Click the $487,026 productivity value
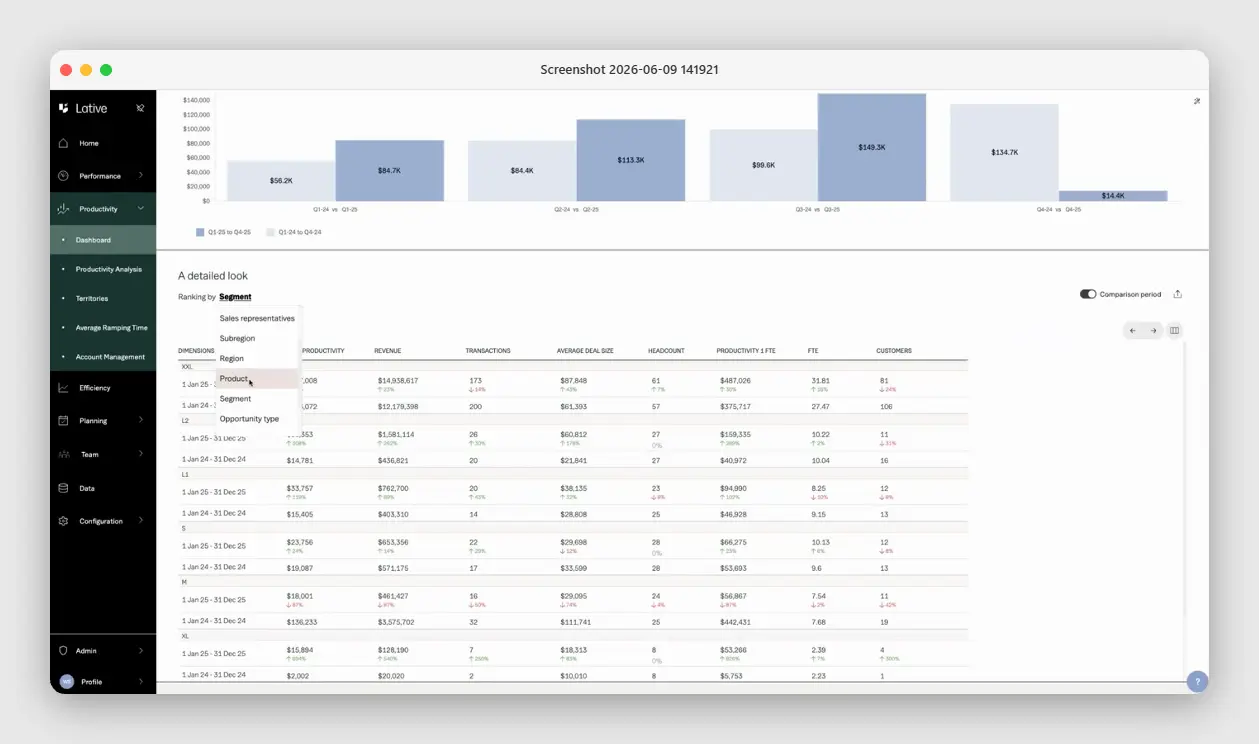This screenshot has width=1259, height=744. (735, 381)
